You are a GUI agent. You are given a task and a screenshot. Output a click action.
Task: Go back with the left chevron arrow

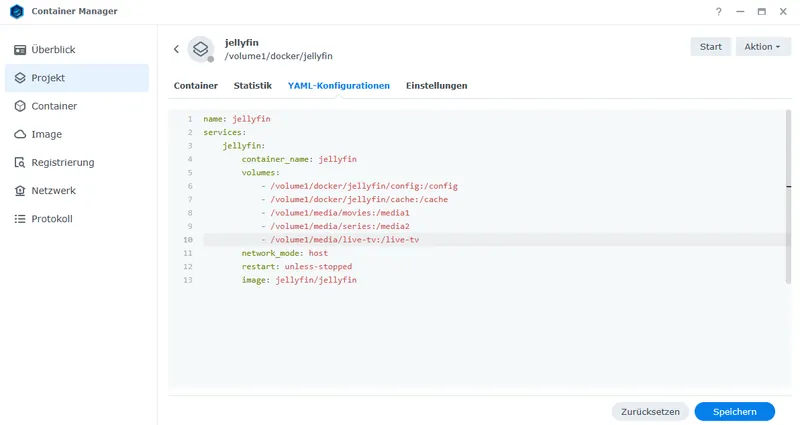pos(177,49)
